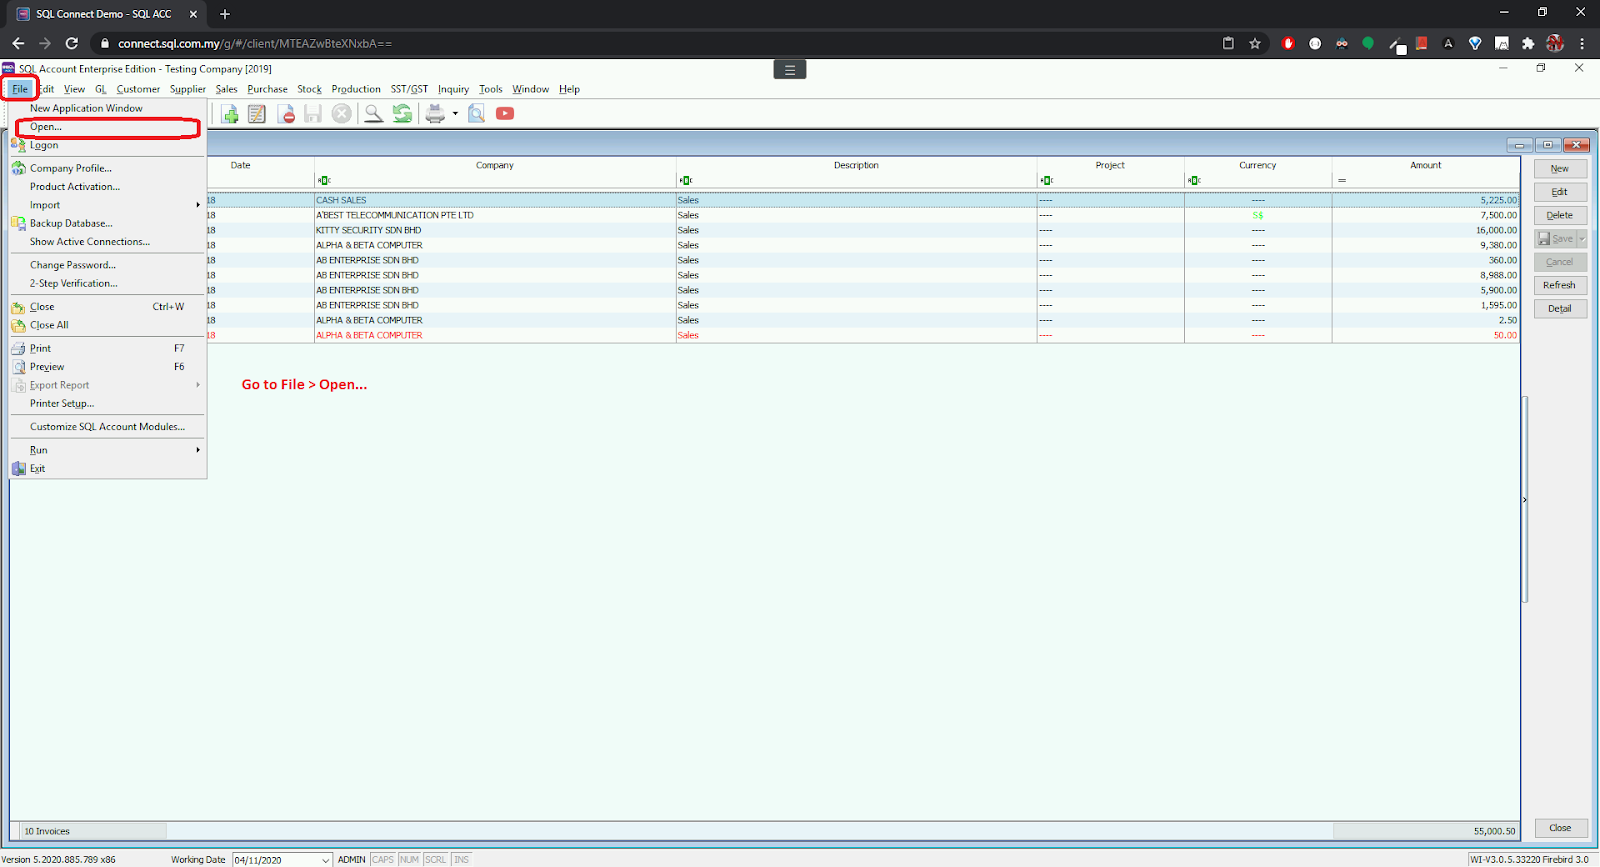Click the New document toolbar icon
The image size is (1600, 867).
tap(230, 114)
